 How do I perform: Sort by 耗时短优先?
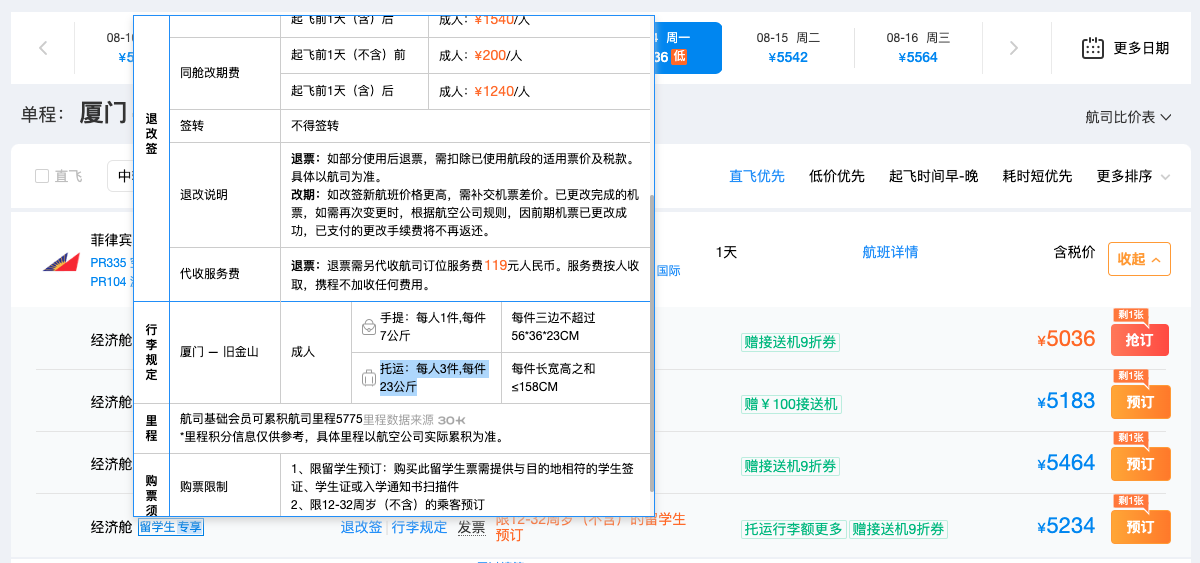click(1037, 176)
